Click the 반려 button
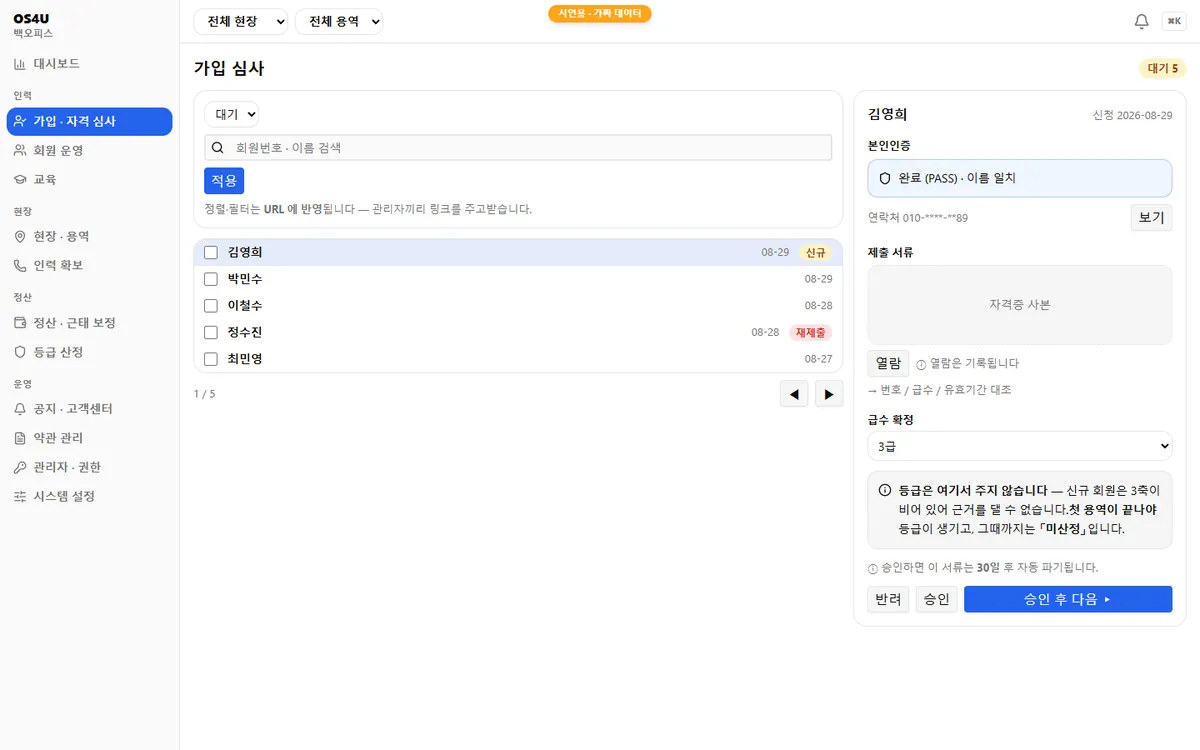 pos(888,599)
